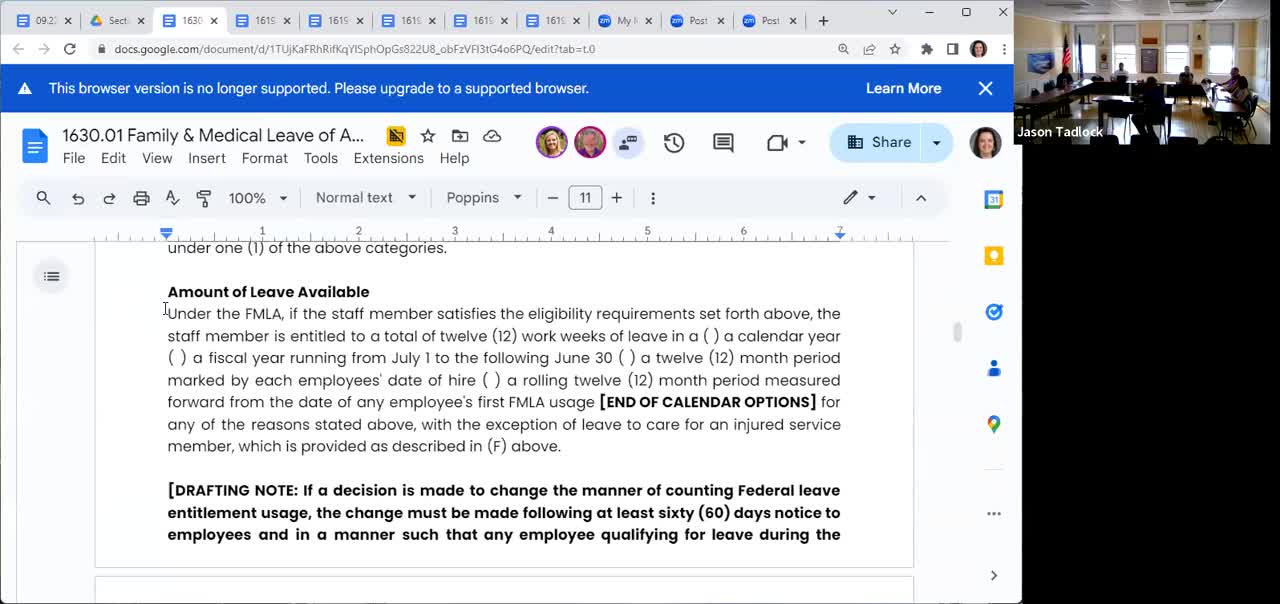Open the Extensions menu
The width and height of the screenshot is (1280, 604).
pos(388,158)
